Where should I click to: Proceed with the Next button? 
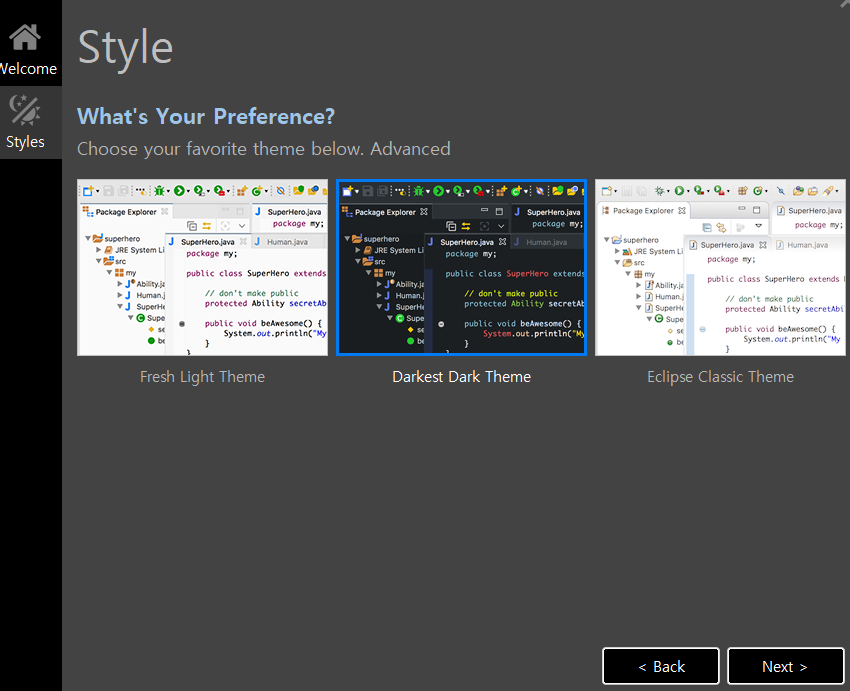[785, 666]
